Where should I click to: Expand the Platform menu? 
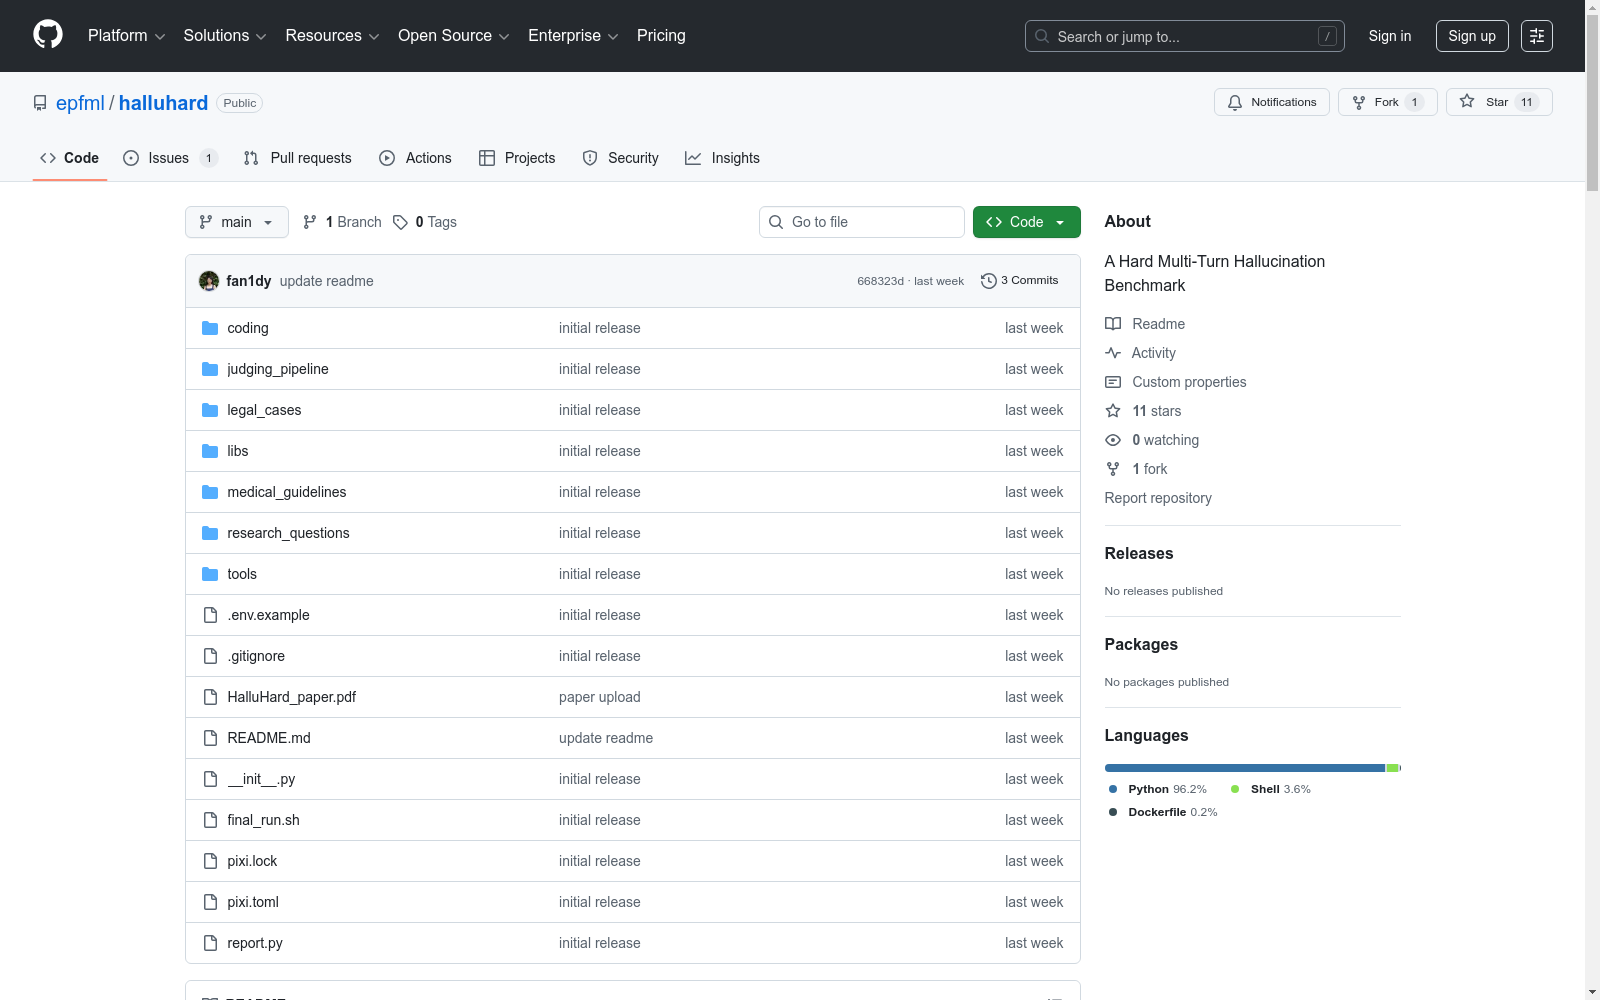point(126,36)
